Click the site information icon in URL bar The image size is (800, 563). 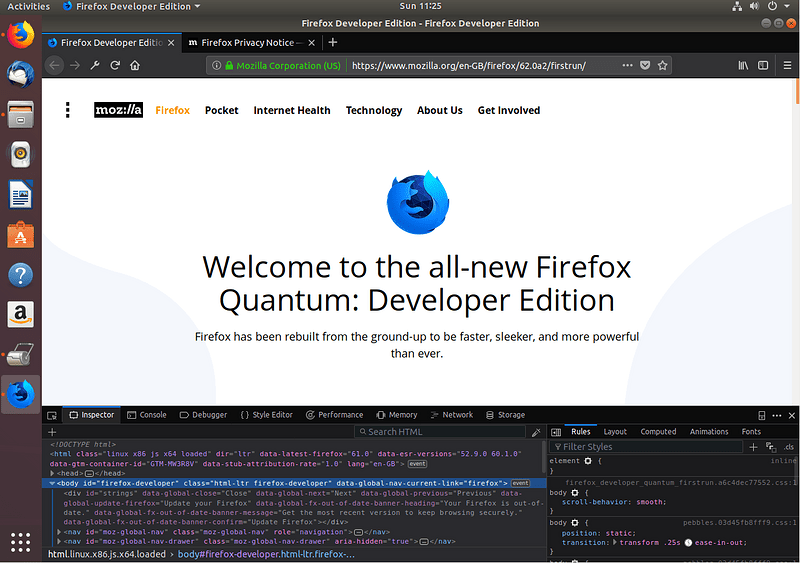coord(216,65)
